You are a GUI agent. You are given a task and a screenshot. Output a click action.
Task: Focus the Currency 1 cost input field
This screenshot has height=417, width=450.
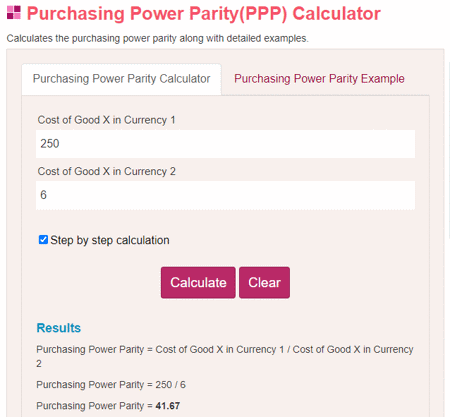(225, 144)
